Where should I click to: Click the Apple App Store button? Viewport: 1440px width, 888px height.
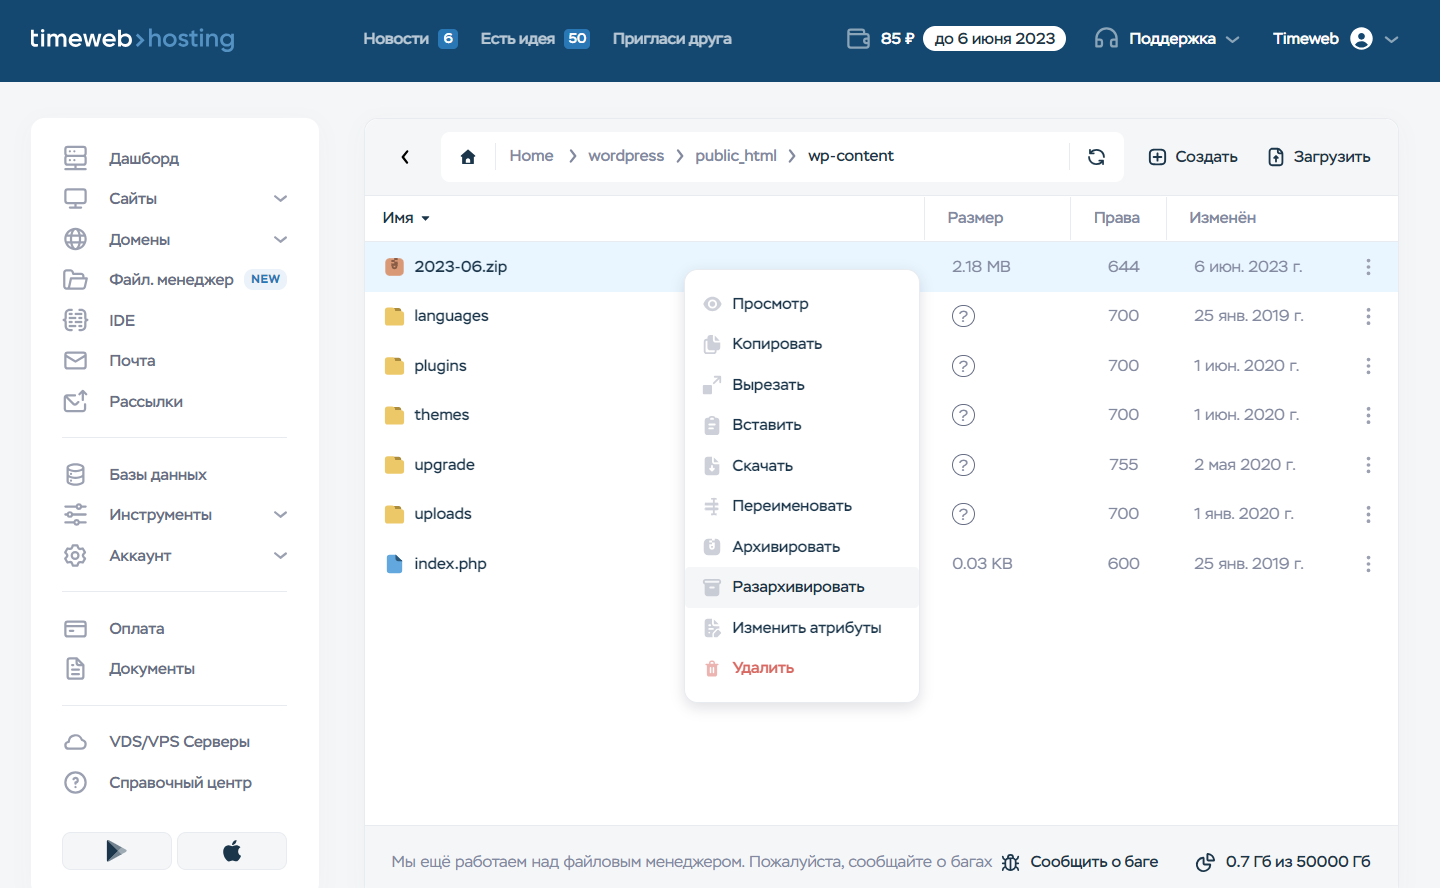[232, 851]
